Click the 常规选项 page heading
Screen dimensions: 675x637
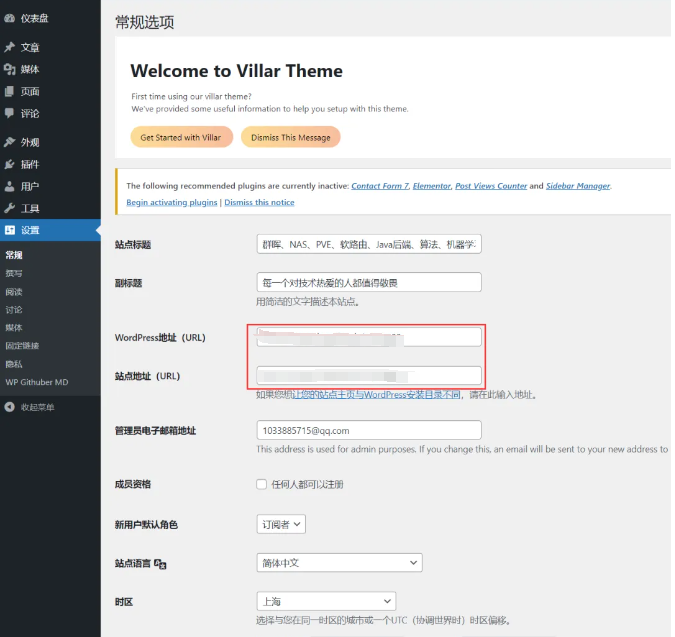(145, 22)
